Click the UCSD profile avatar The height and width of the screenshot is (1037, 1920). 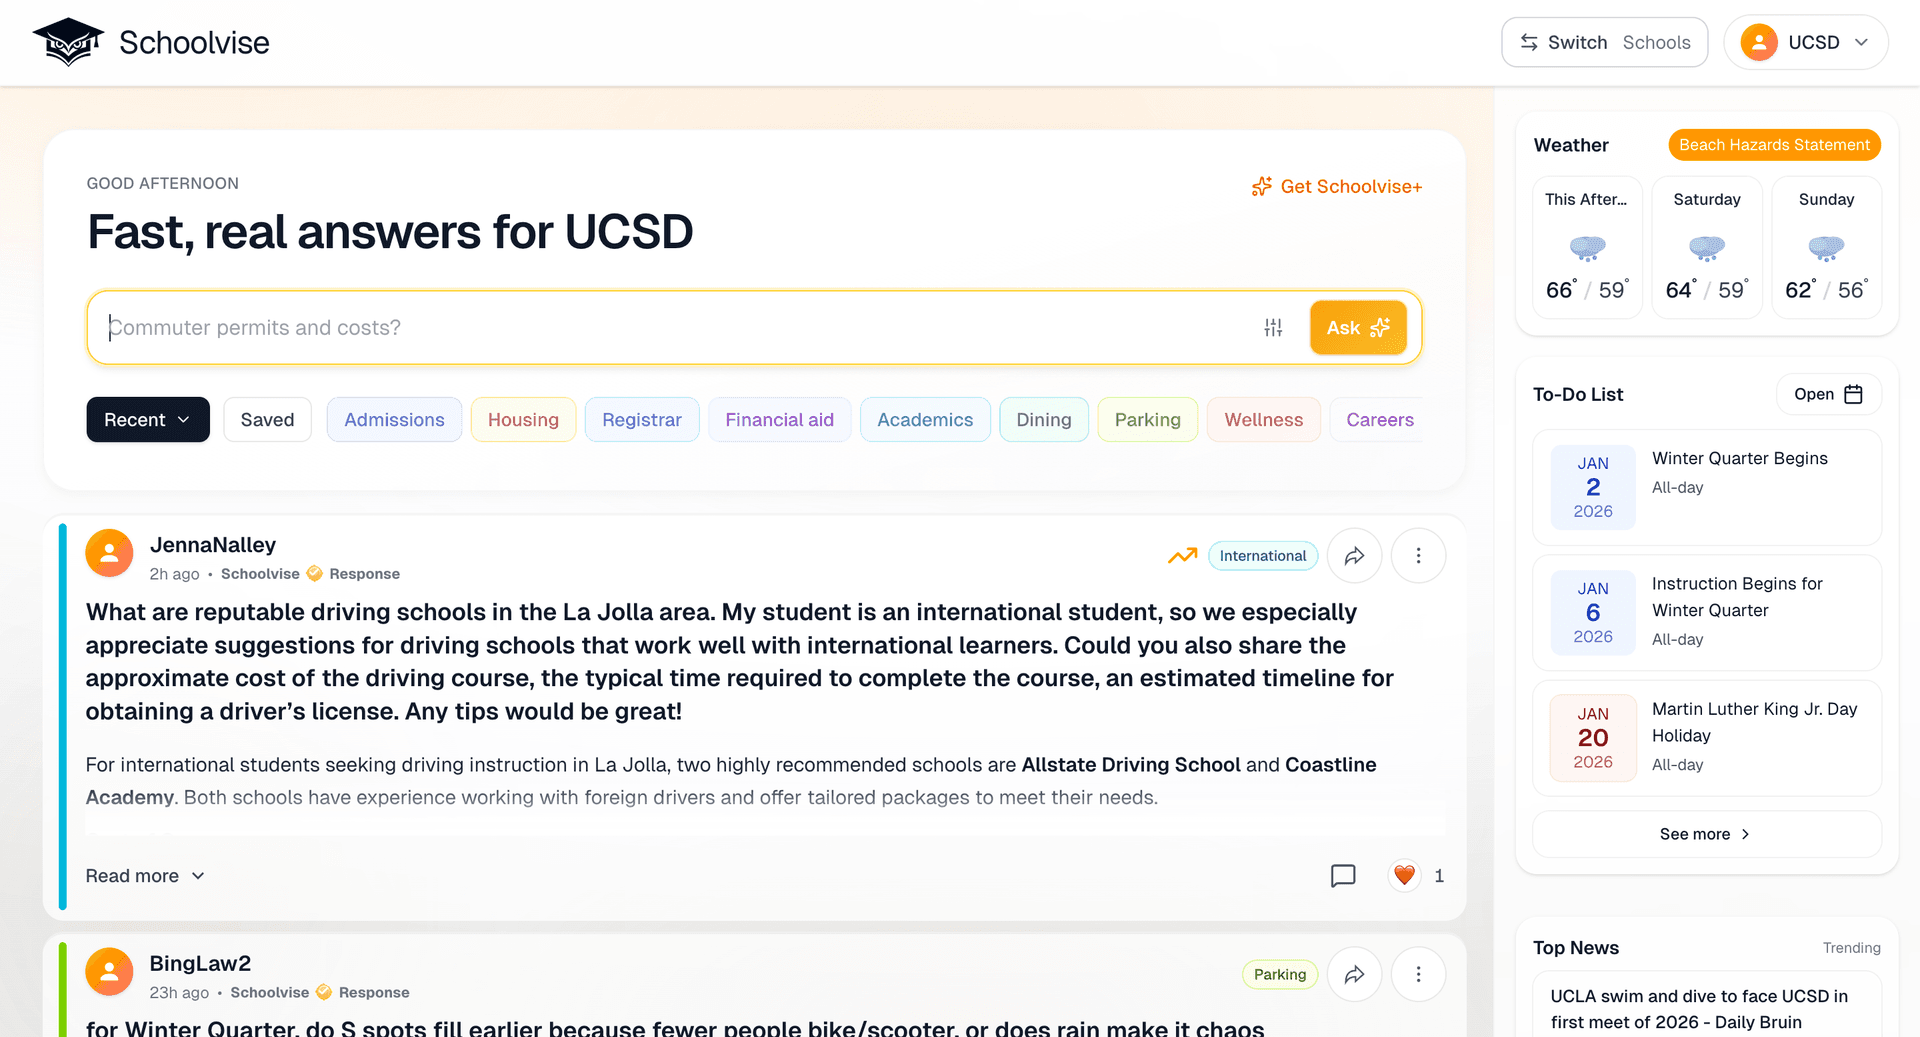(x=1759, y=43)
